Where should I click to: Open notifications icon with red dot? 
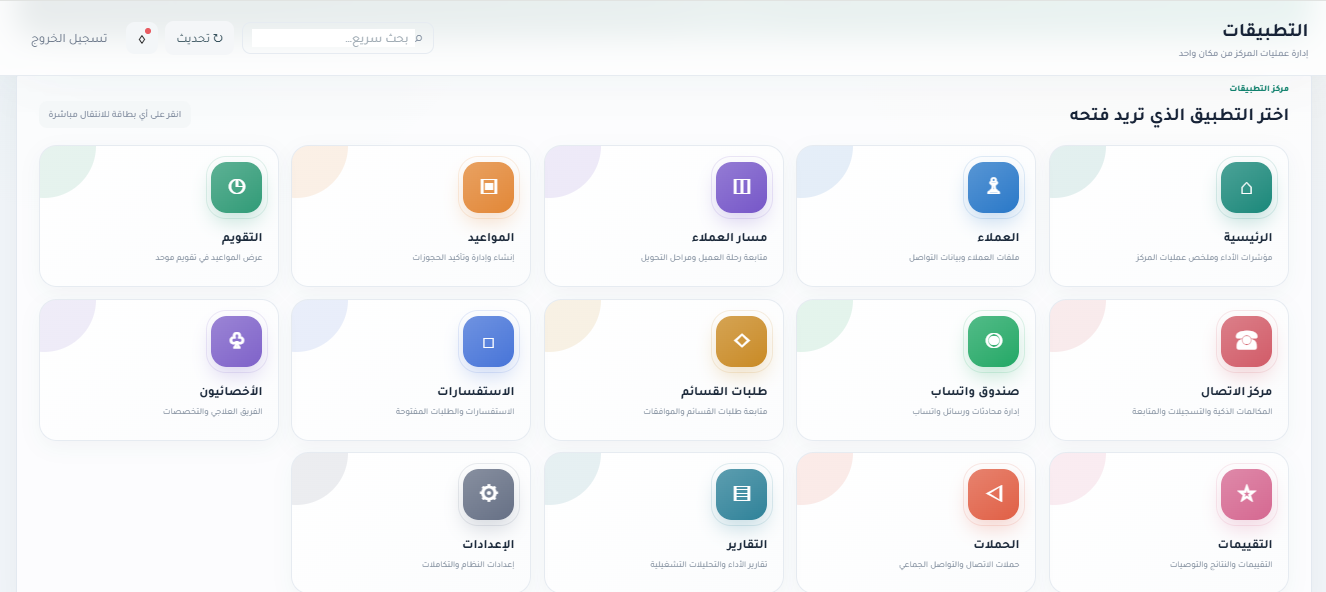[141, 38]
